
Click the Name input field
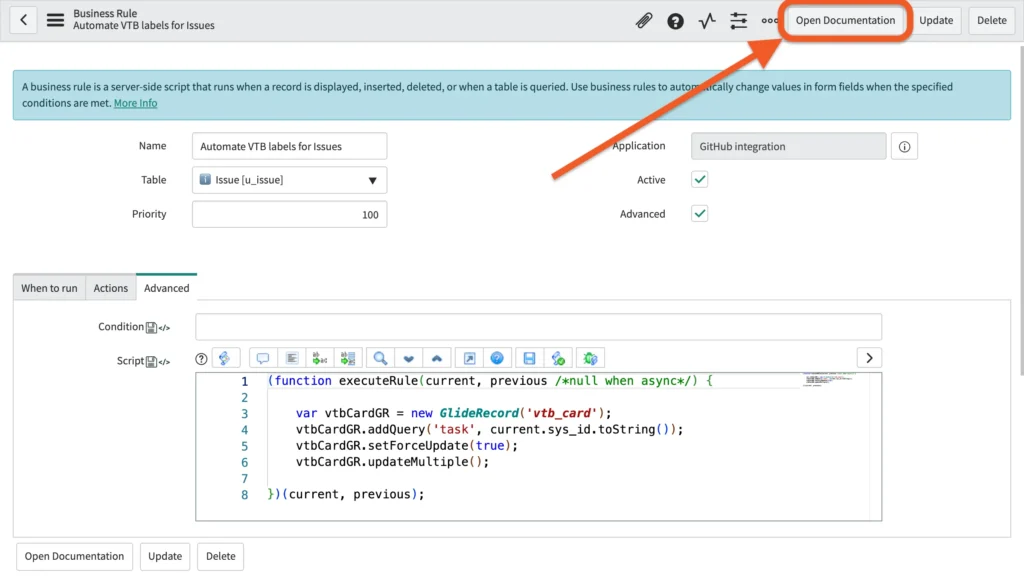289,146
